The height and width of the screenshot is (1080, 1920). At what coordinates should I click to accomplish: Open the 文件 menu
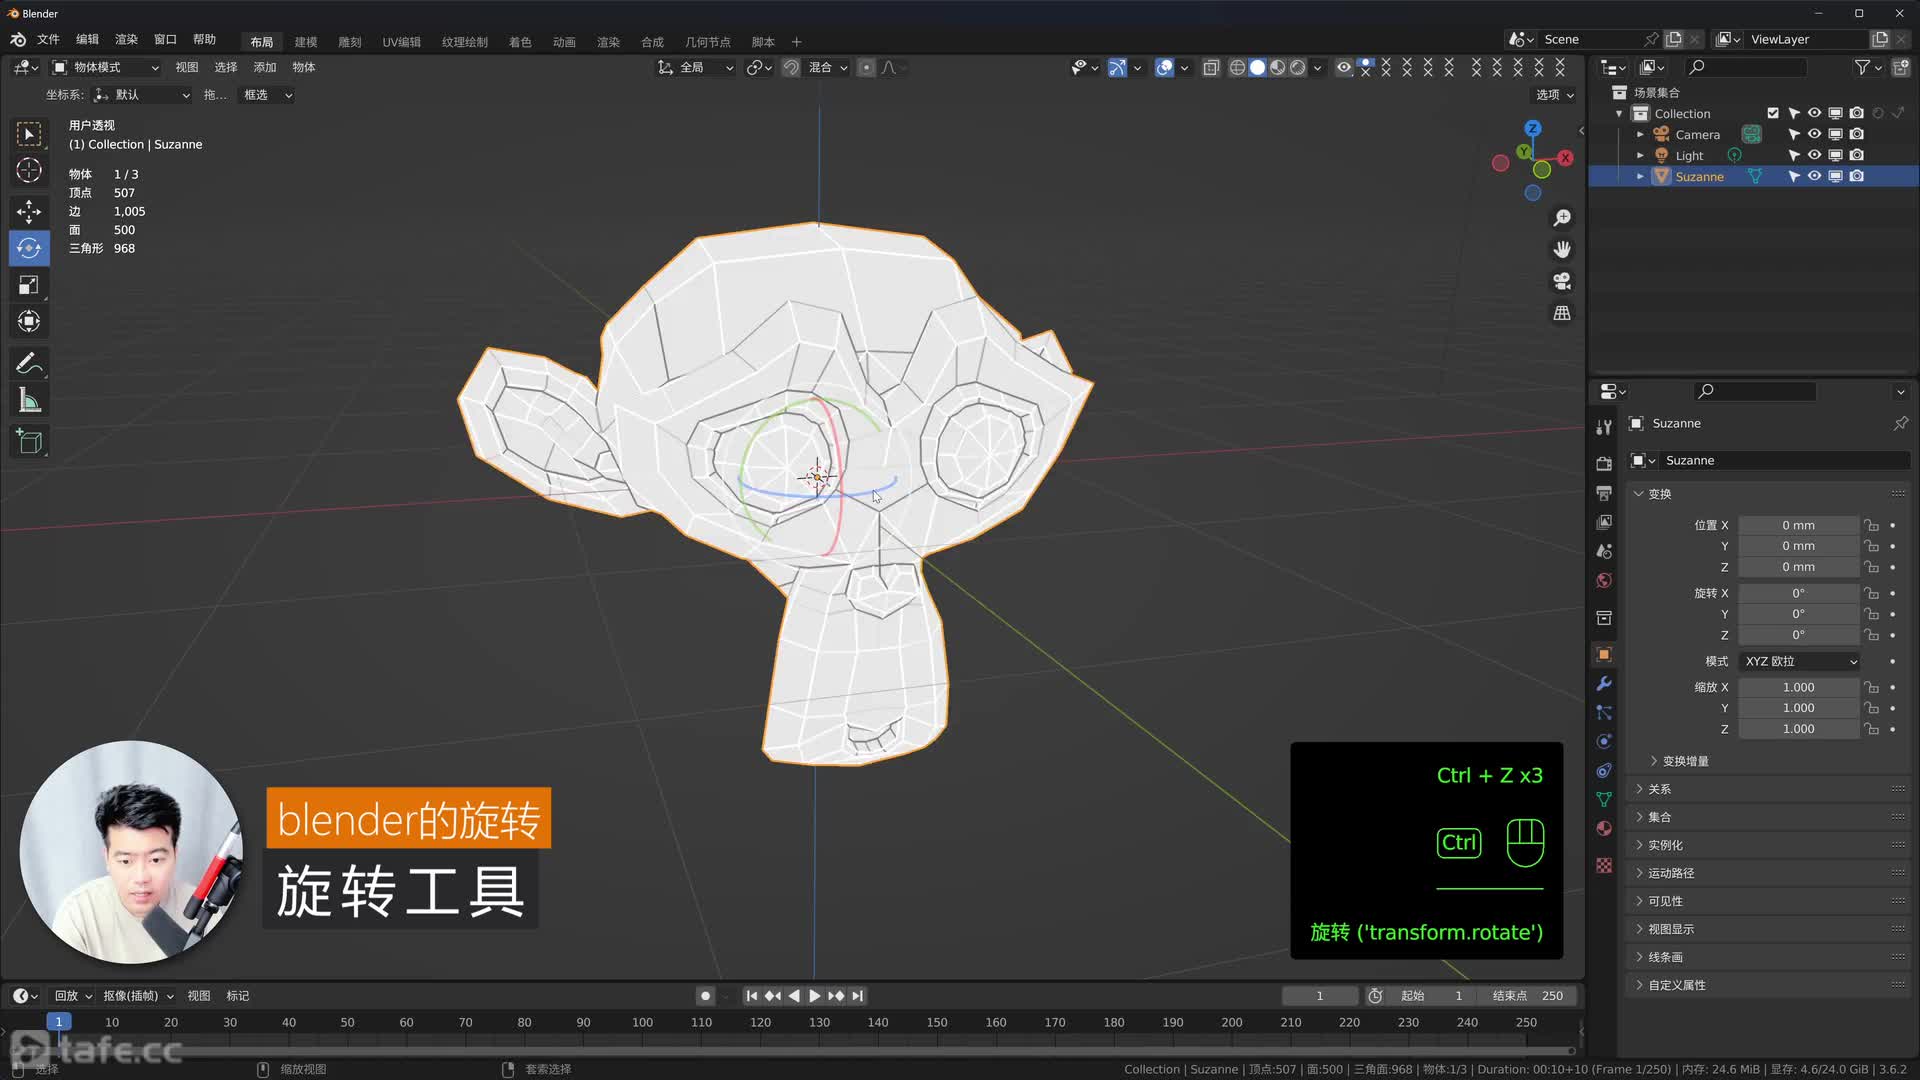pyautogui.click(x=48, y=39)
